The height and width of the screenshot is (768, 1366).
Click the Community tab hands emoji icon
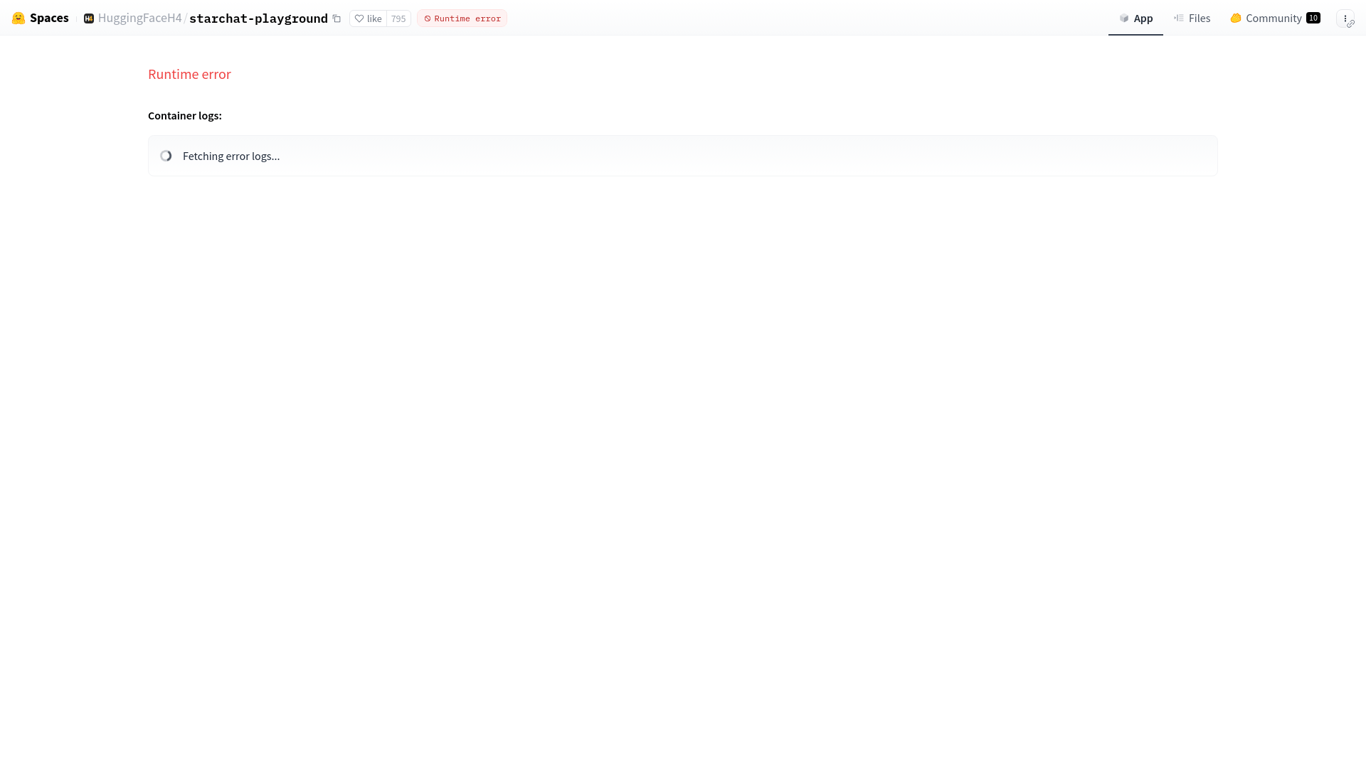[1236, 18]
